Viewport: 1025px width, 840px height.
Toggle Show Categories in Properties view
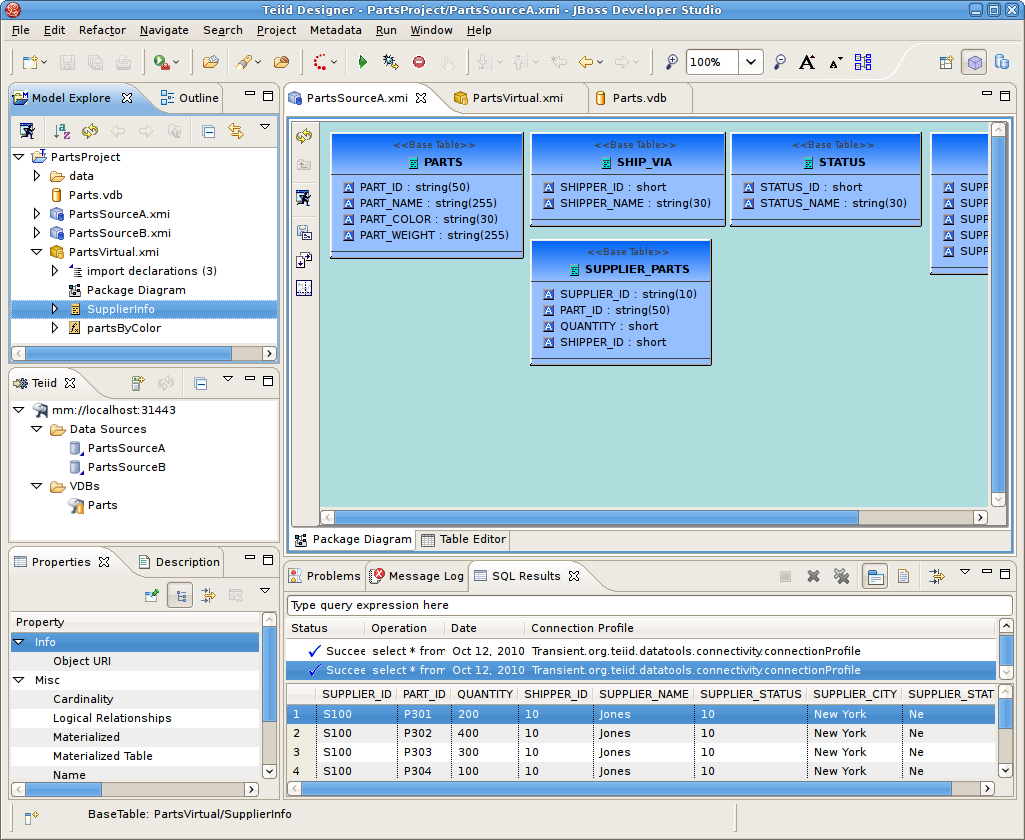(180, 596)
